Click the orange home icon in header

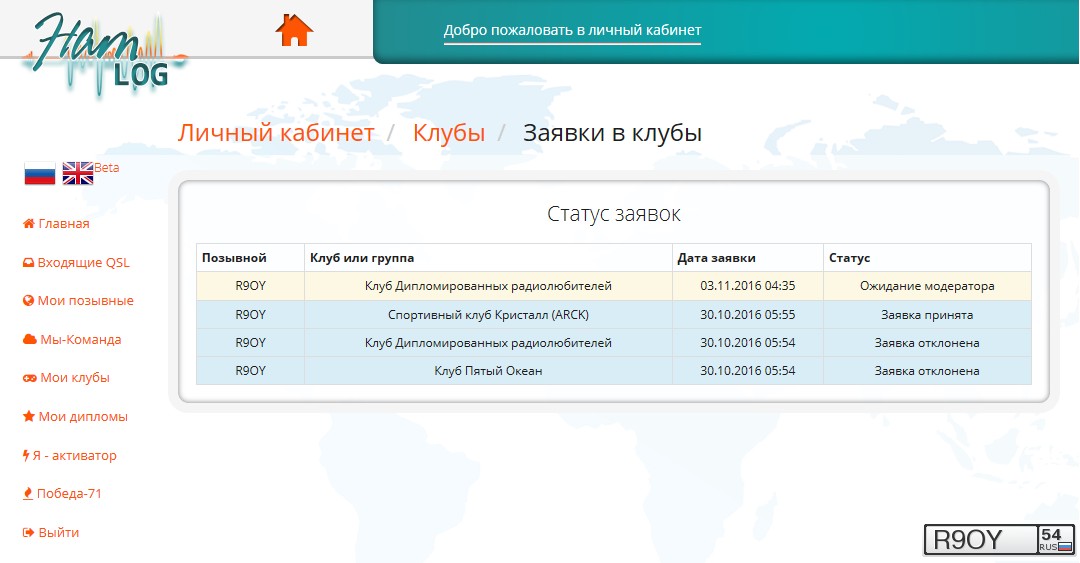pos(294,30)
